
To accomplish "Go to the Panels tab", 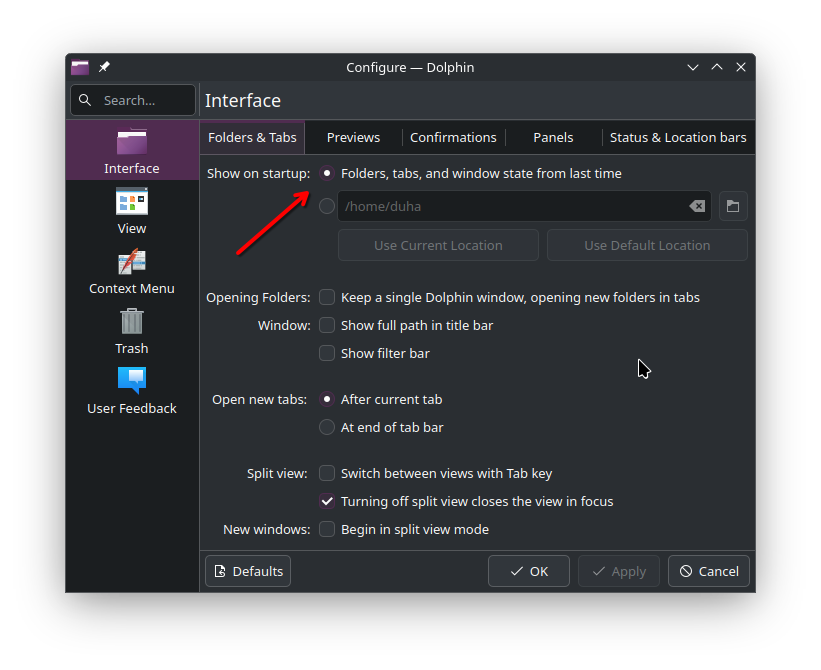I will (x=553, y=138).
